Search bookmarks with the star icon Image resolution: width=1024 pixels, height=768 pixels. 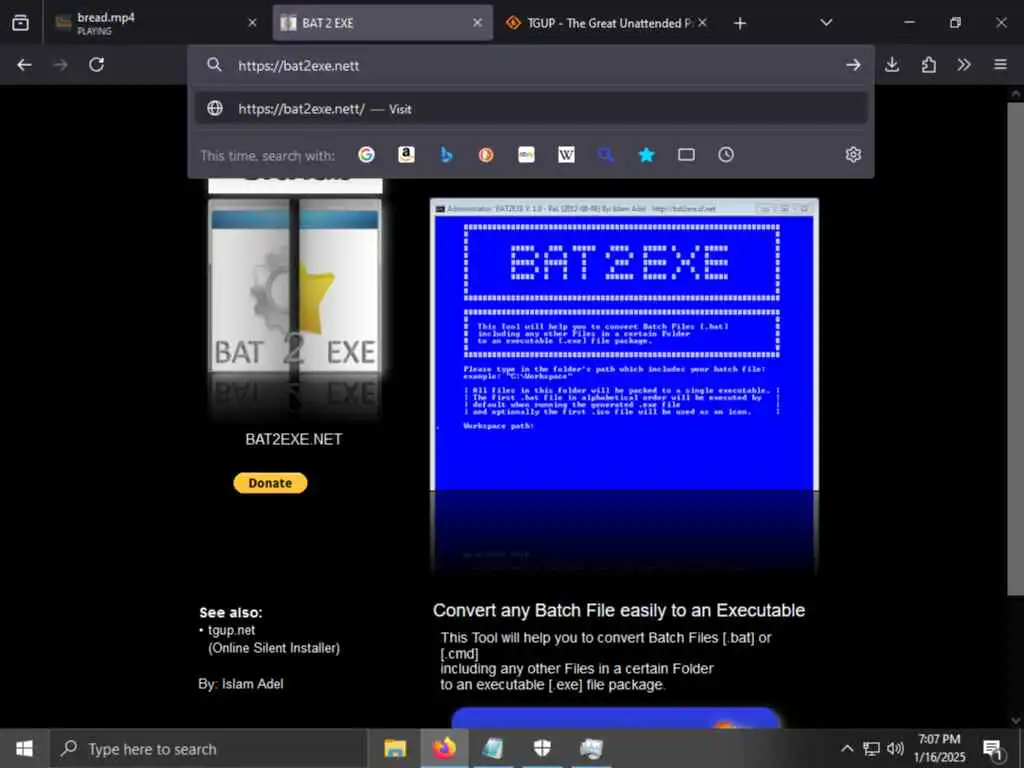click(x=647, y=155)
